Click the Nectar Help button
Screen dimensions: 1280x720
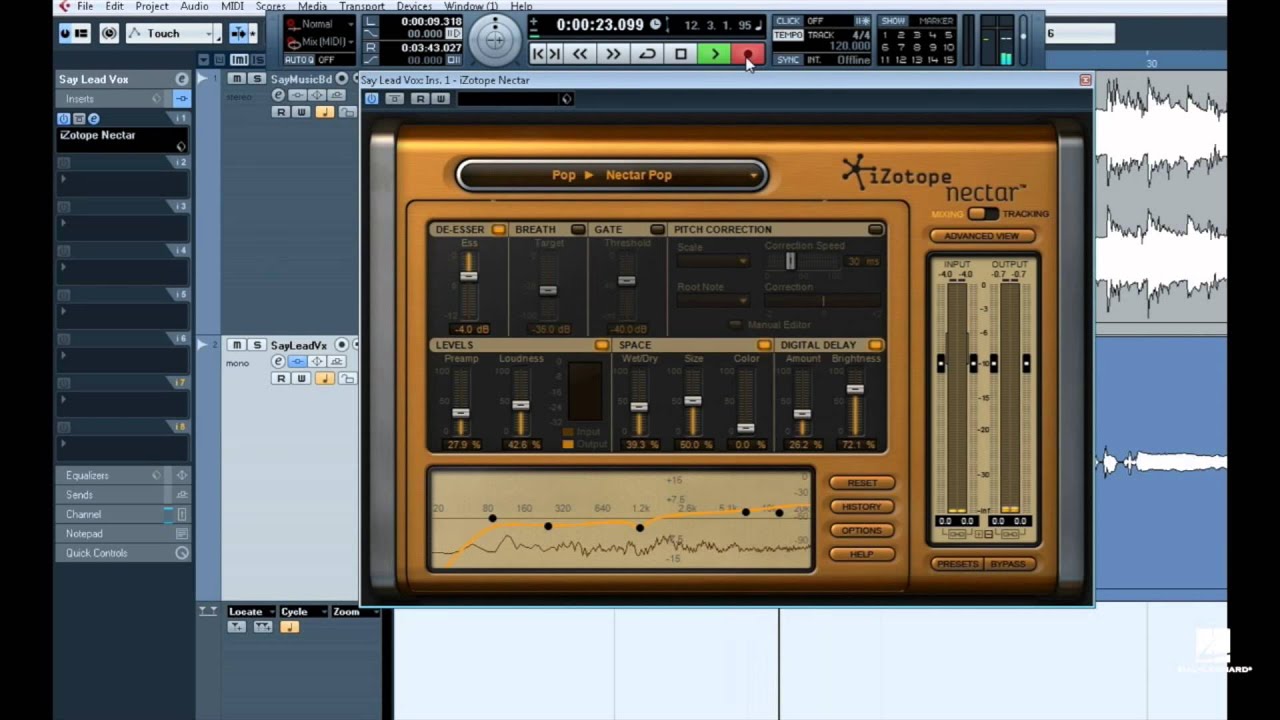click(862, 555)
